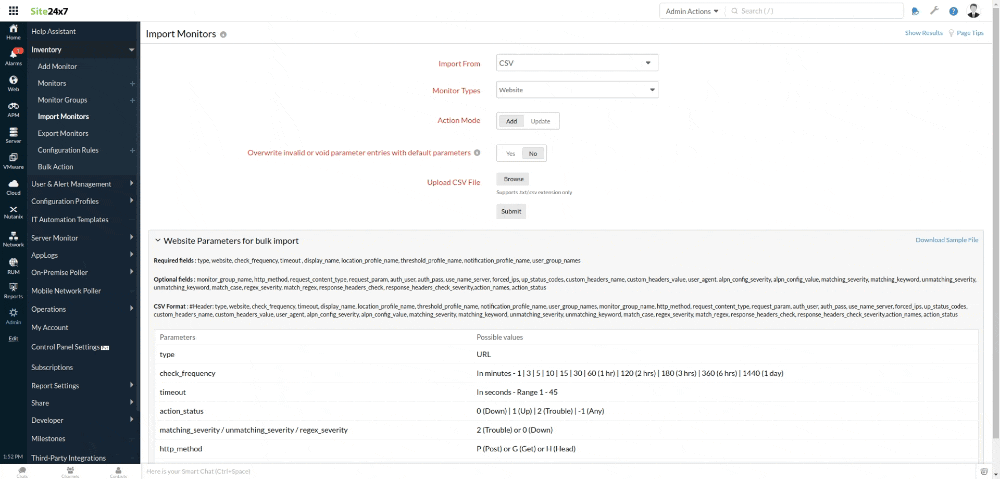The height and width of the screenshot is (479, 1000).
Task: Choose Yes for overwrite invalid parameters
Action: click(x=510, y=153)
